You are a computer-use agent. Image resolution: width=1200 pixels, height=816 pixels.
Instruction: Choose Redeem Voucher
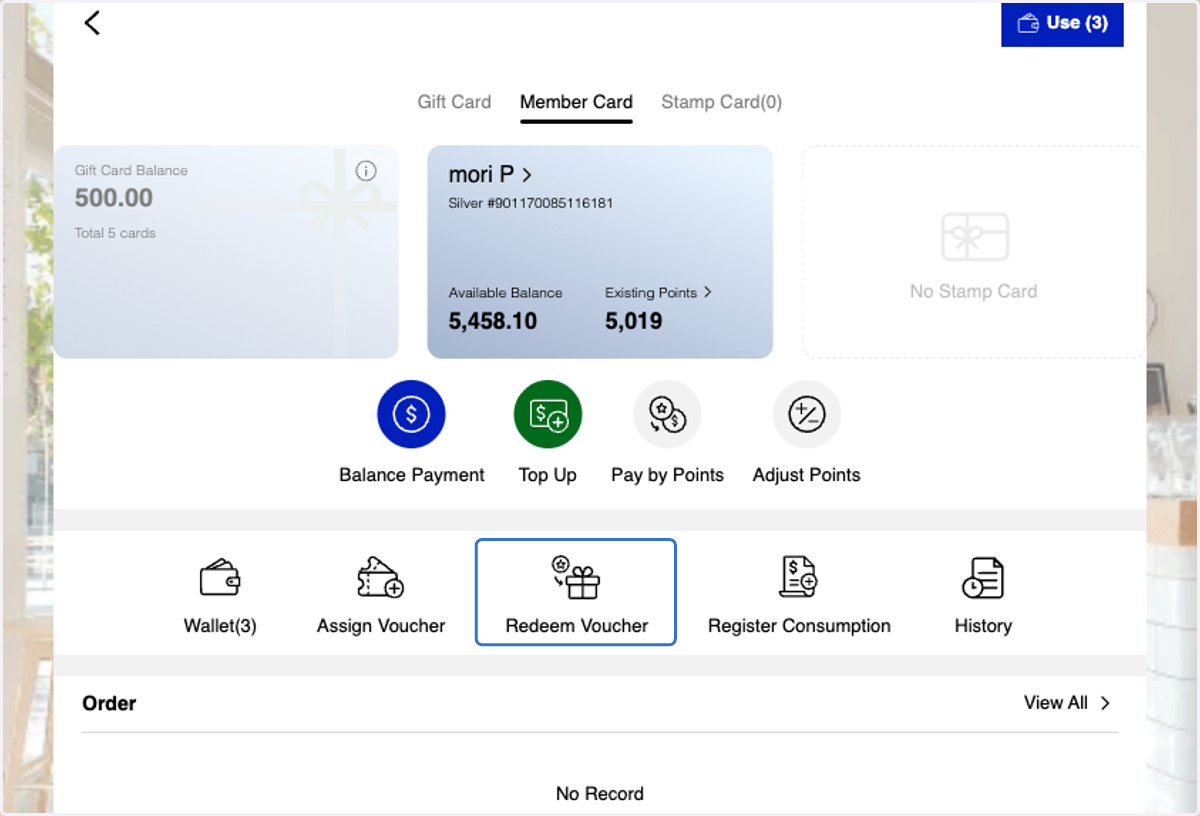pos(576,592)
